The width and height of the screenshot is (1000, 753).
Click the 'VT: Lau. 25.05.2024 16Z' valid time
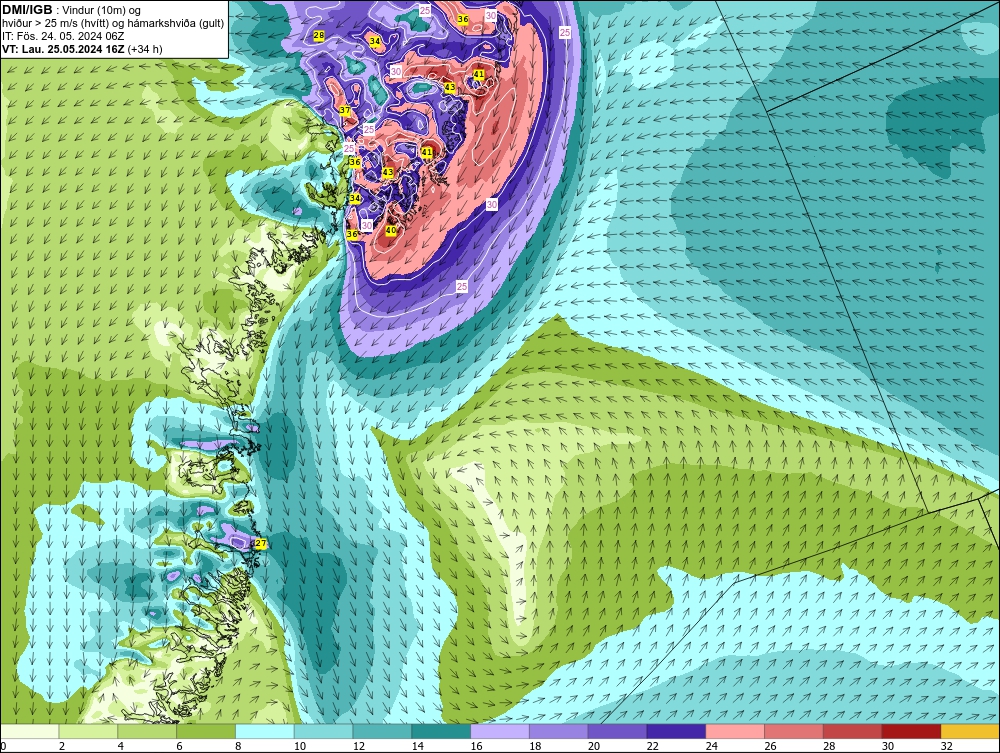pos(63,49)
